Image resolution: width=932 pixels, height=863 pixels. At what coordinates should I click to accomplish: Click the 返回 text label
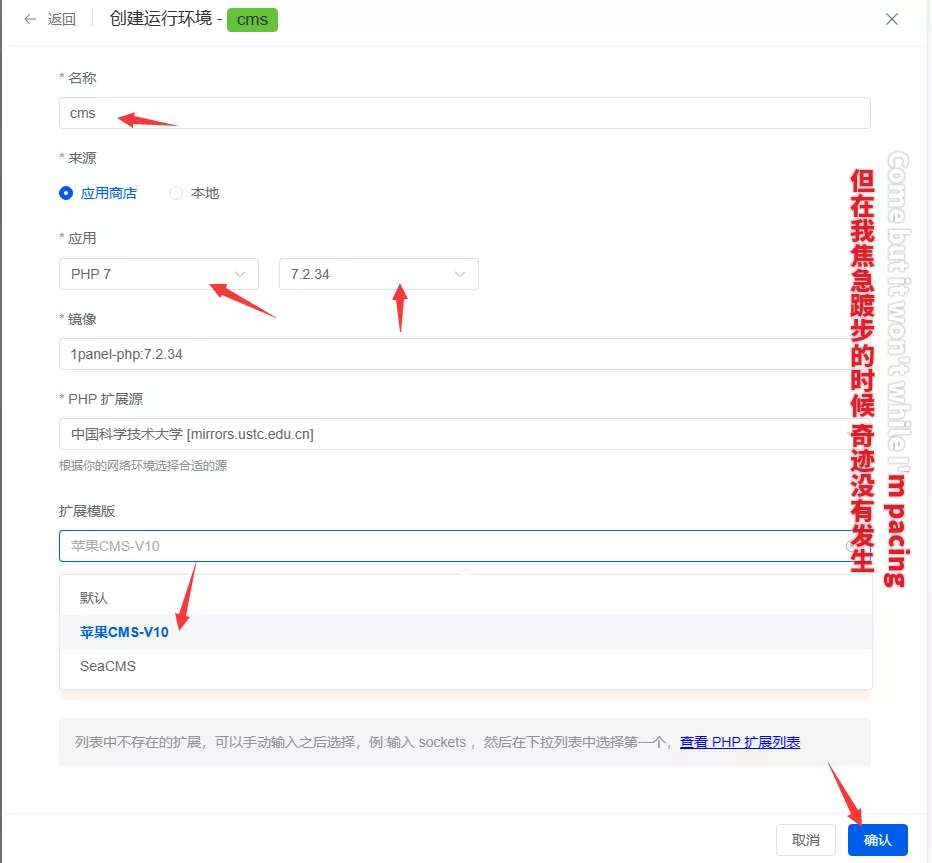(62, 19)
